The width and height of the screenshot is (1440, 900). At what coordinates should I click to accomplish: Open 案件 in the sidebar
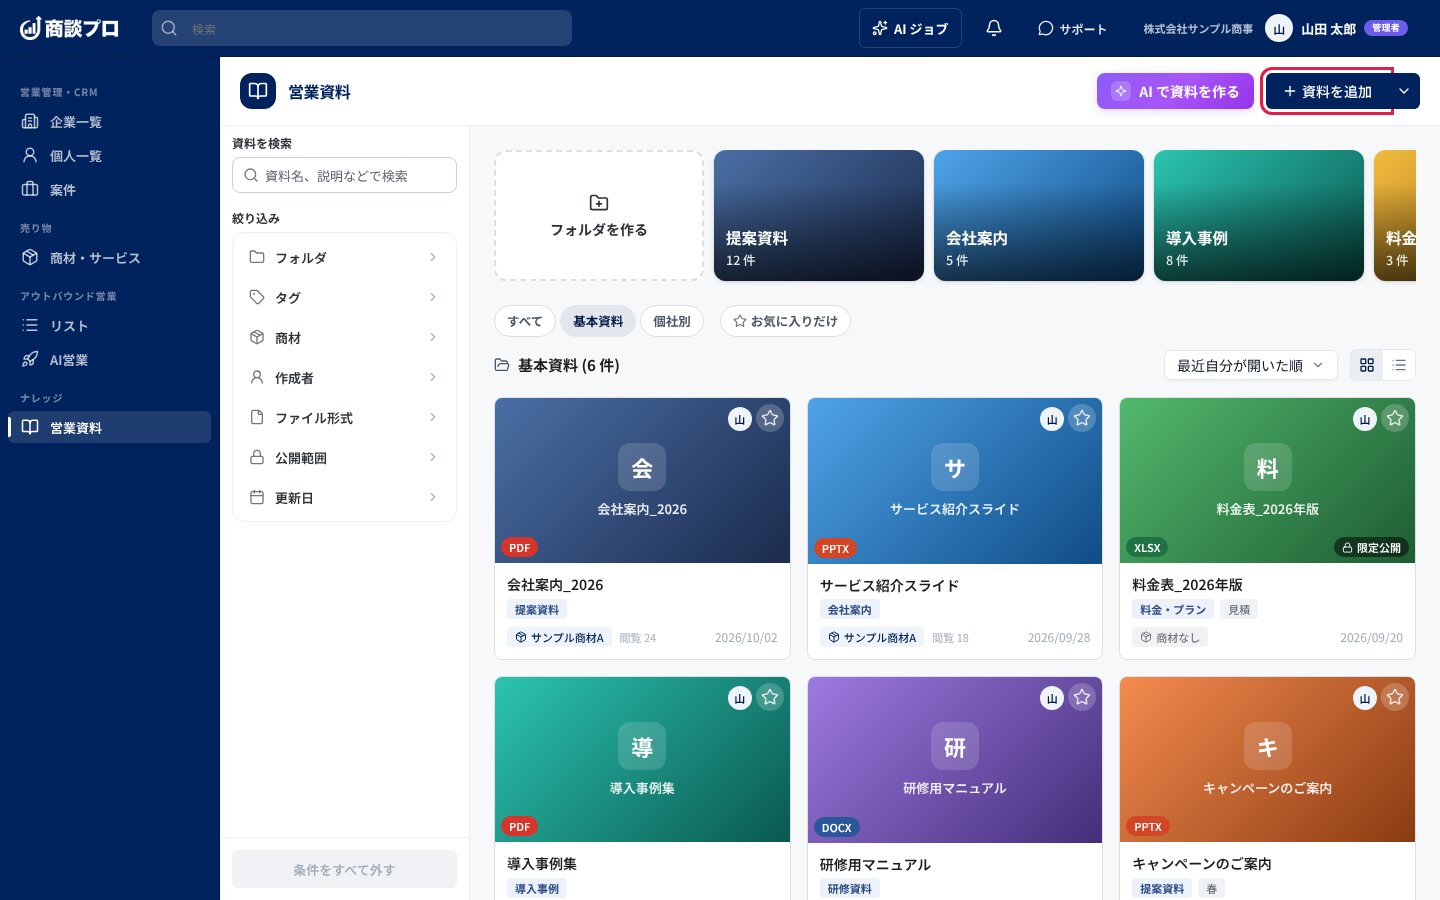110,190
